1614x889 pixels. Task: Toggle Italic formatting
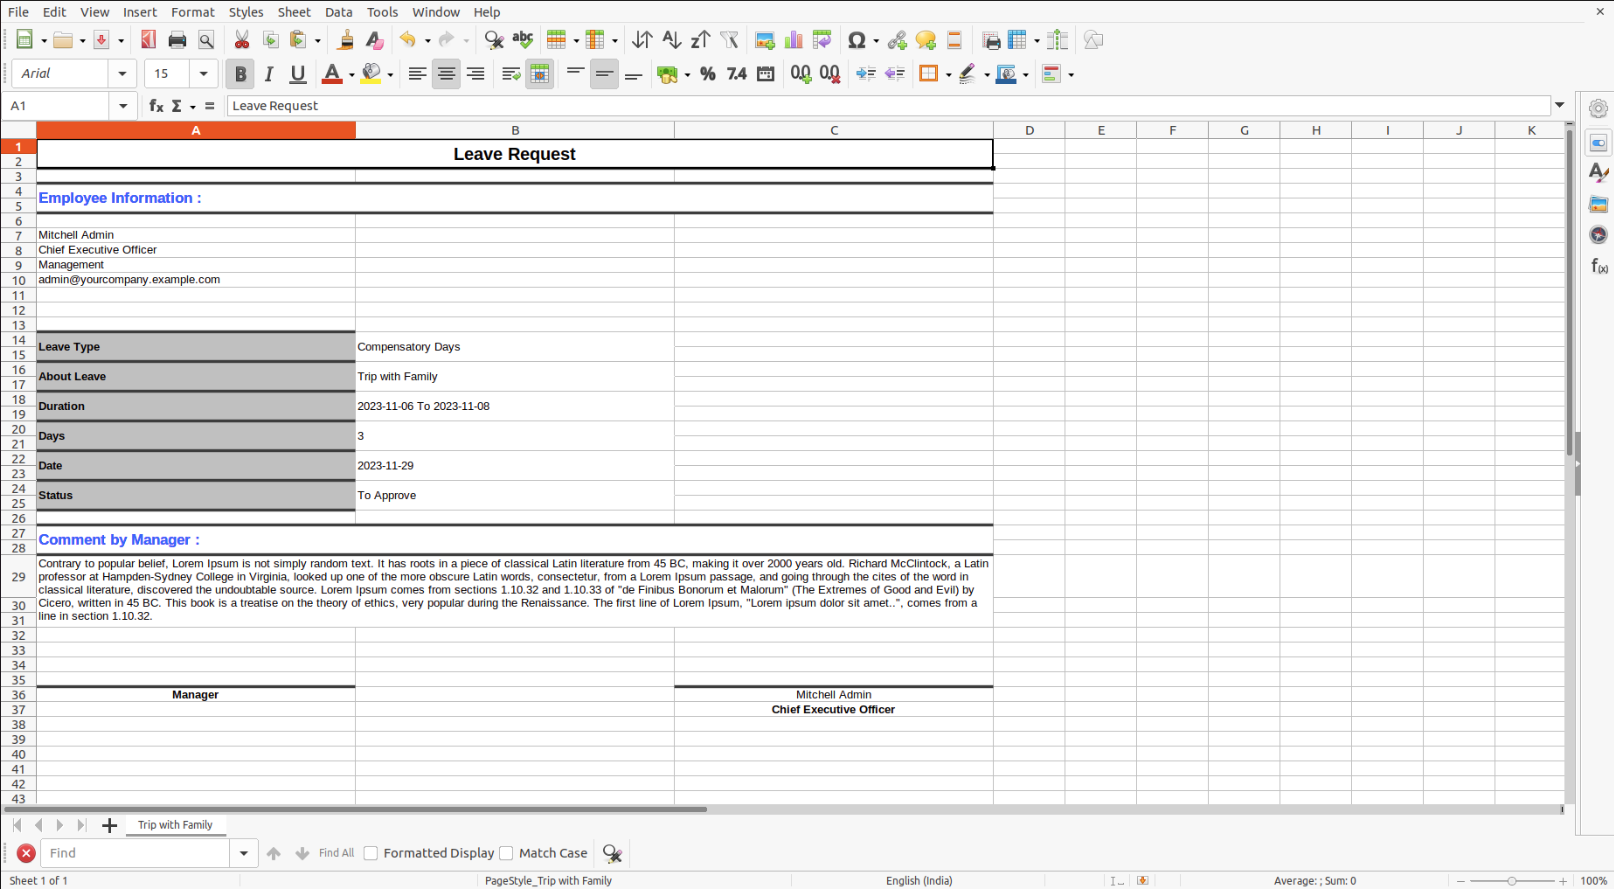pos(269,74)
